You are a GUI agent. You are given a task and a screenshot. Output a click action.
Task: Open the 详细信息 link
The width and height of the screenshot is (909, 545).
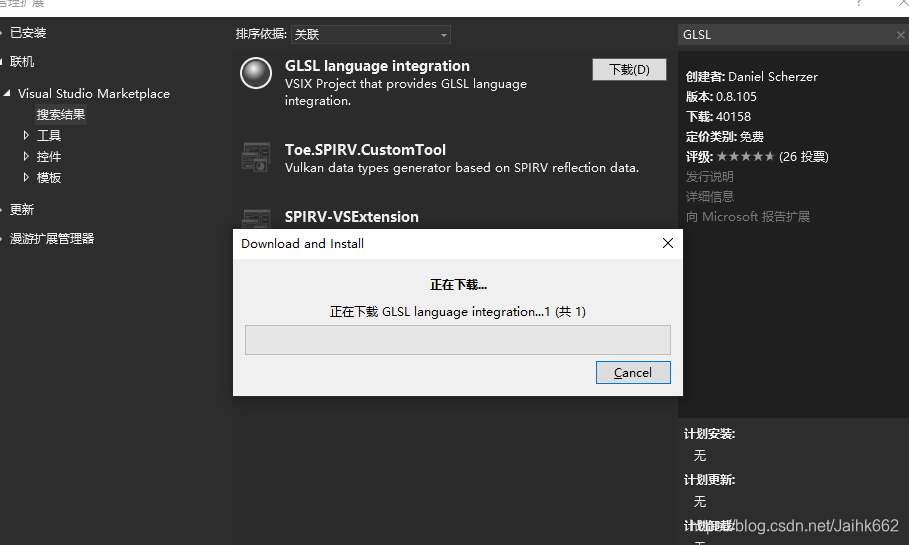pos(710,197)
